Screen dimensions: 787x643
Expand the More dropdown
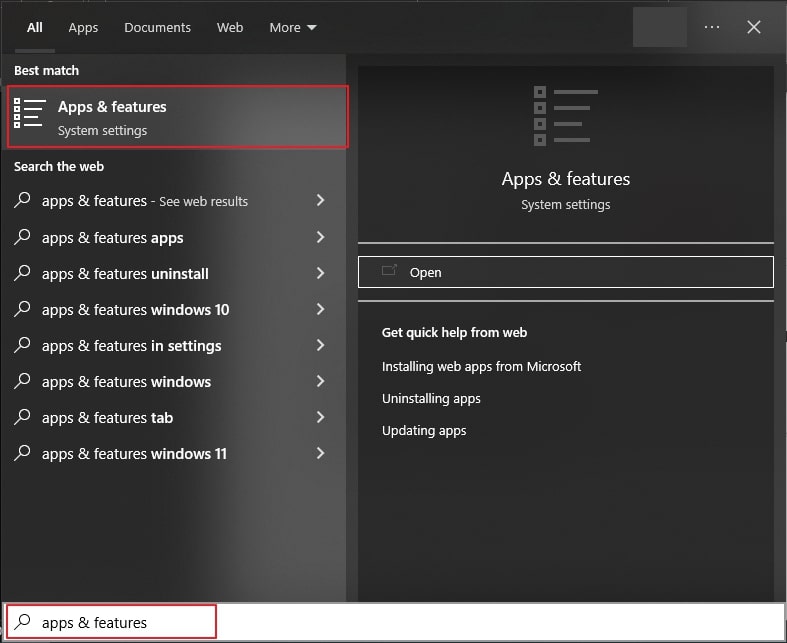(293, 28)
